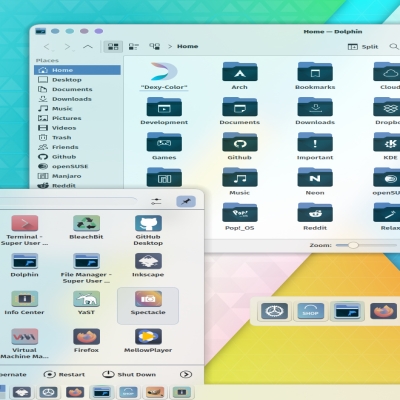
Task: Open the Documents folder icon in file view
Action: click(x=240, y=111)
